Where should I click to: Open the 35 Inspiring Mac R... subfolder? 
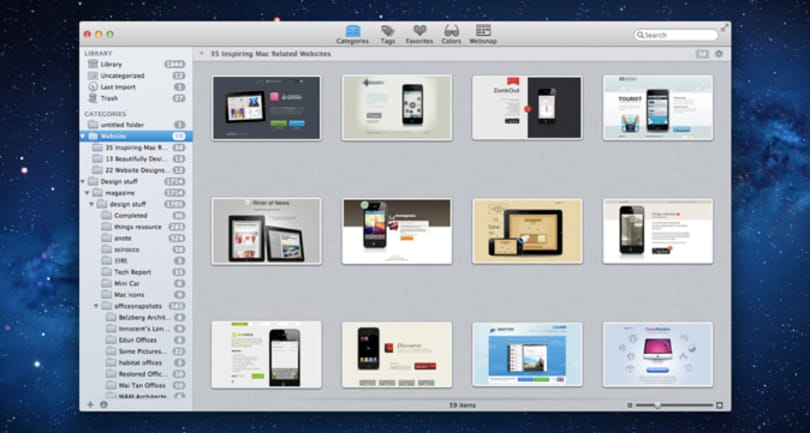point(136,147)
